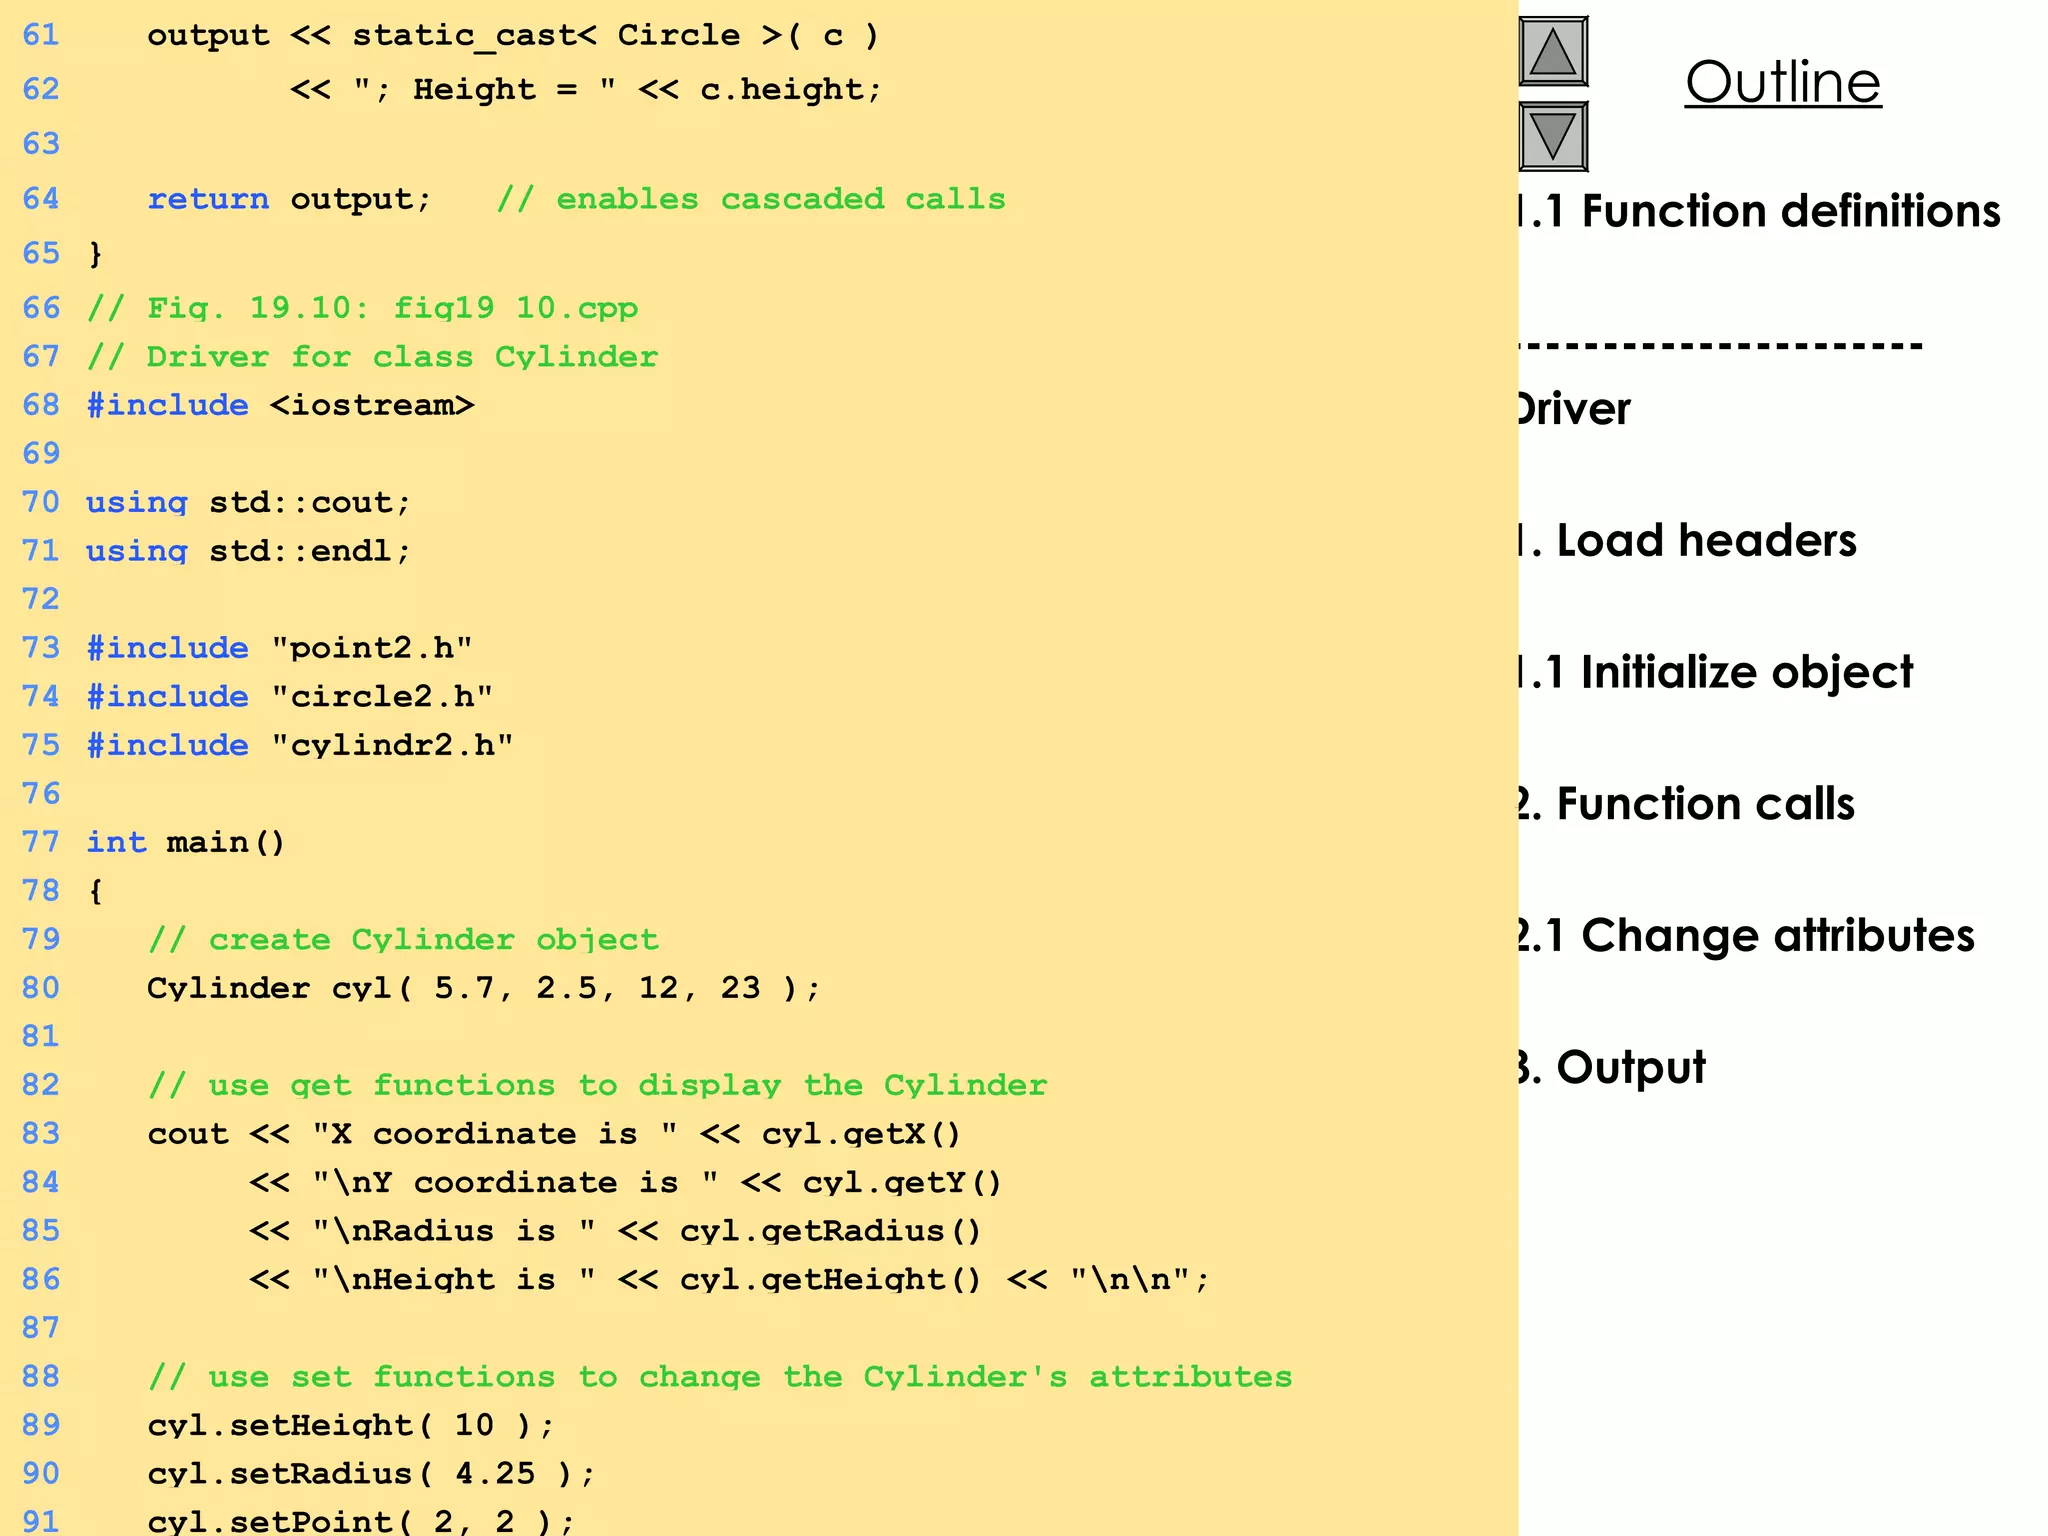Screen dimensions: 2048x1536
Task: Click the up arrow navigation button
Action: [x=1553, y=51]
